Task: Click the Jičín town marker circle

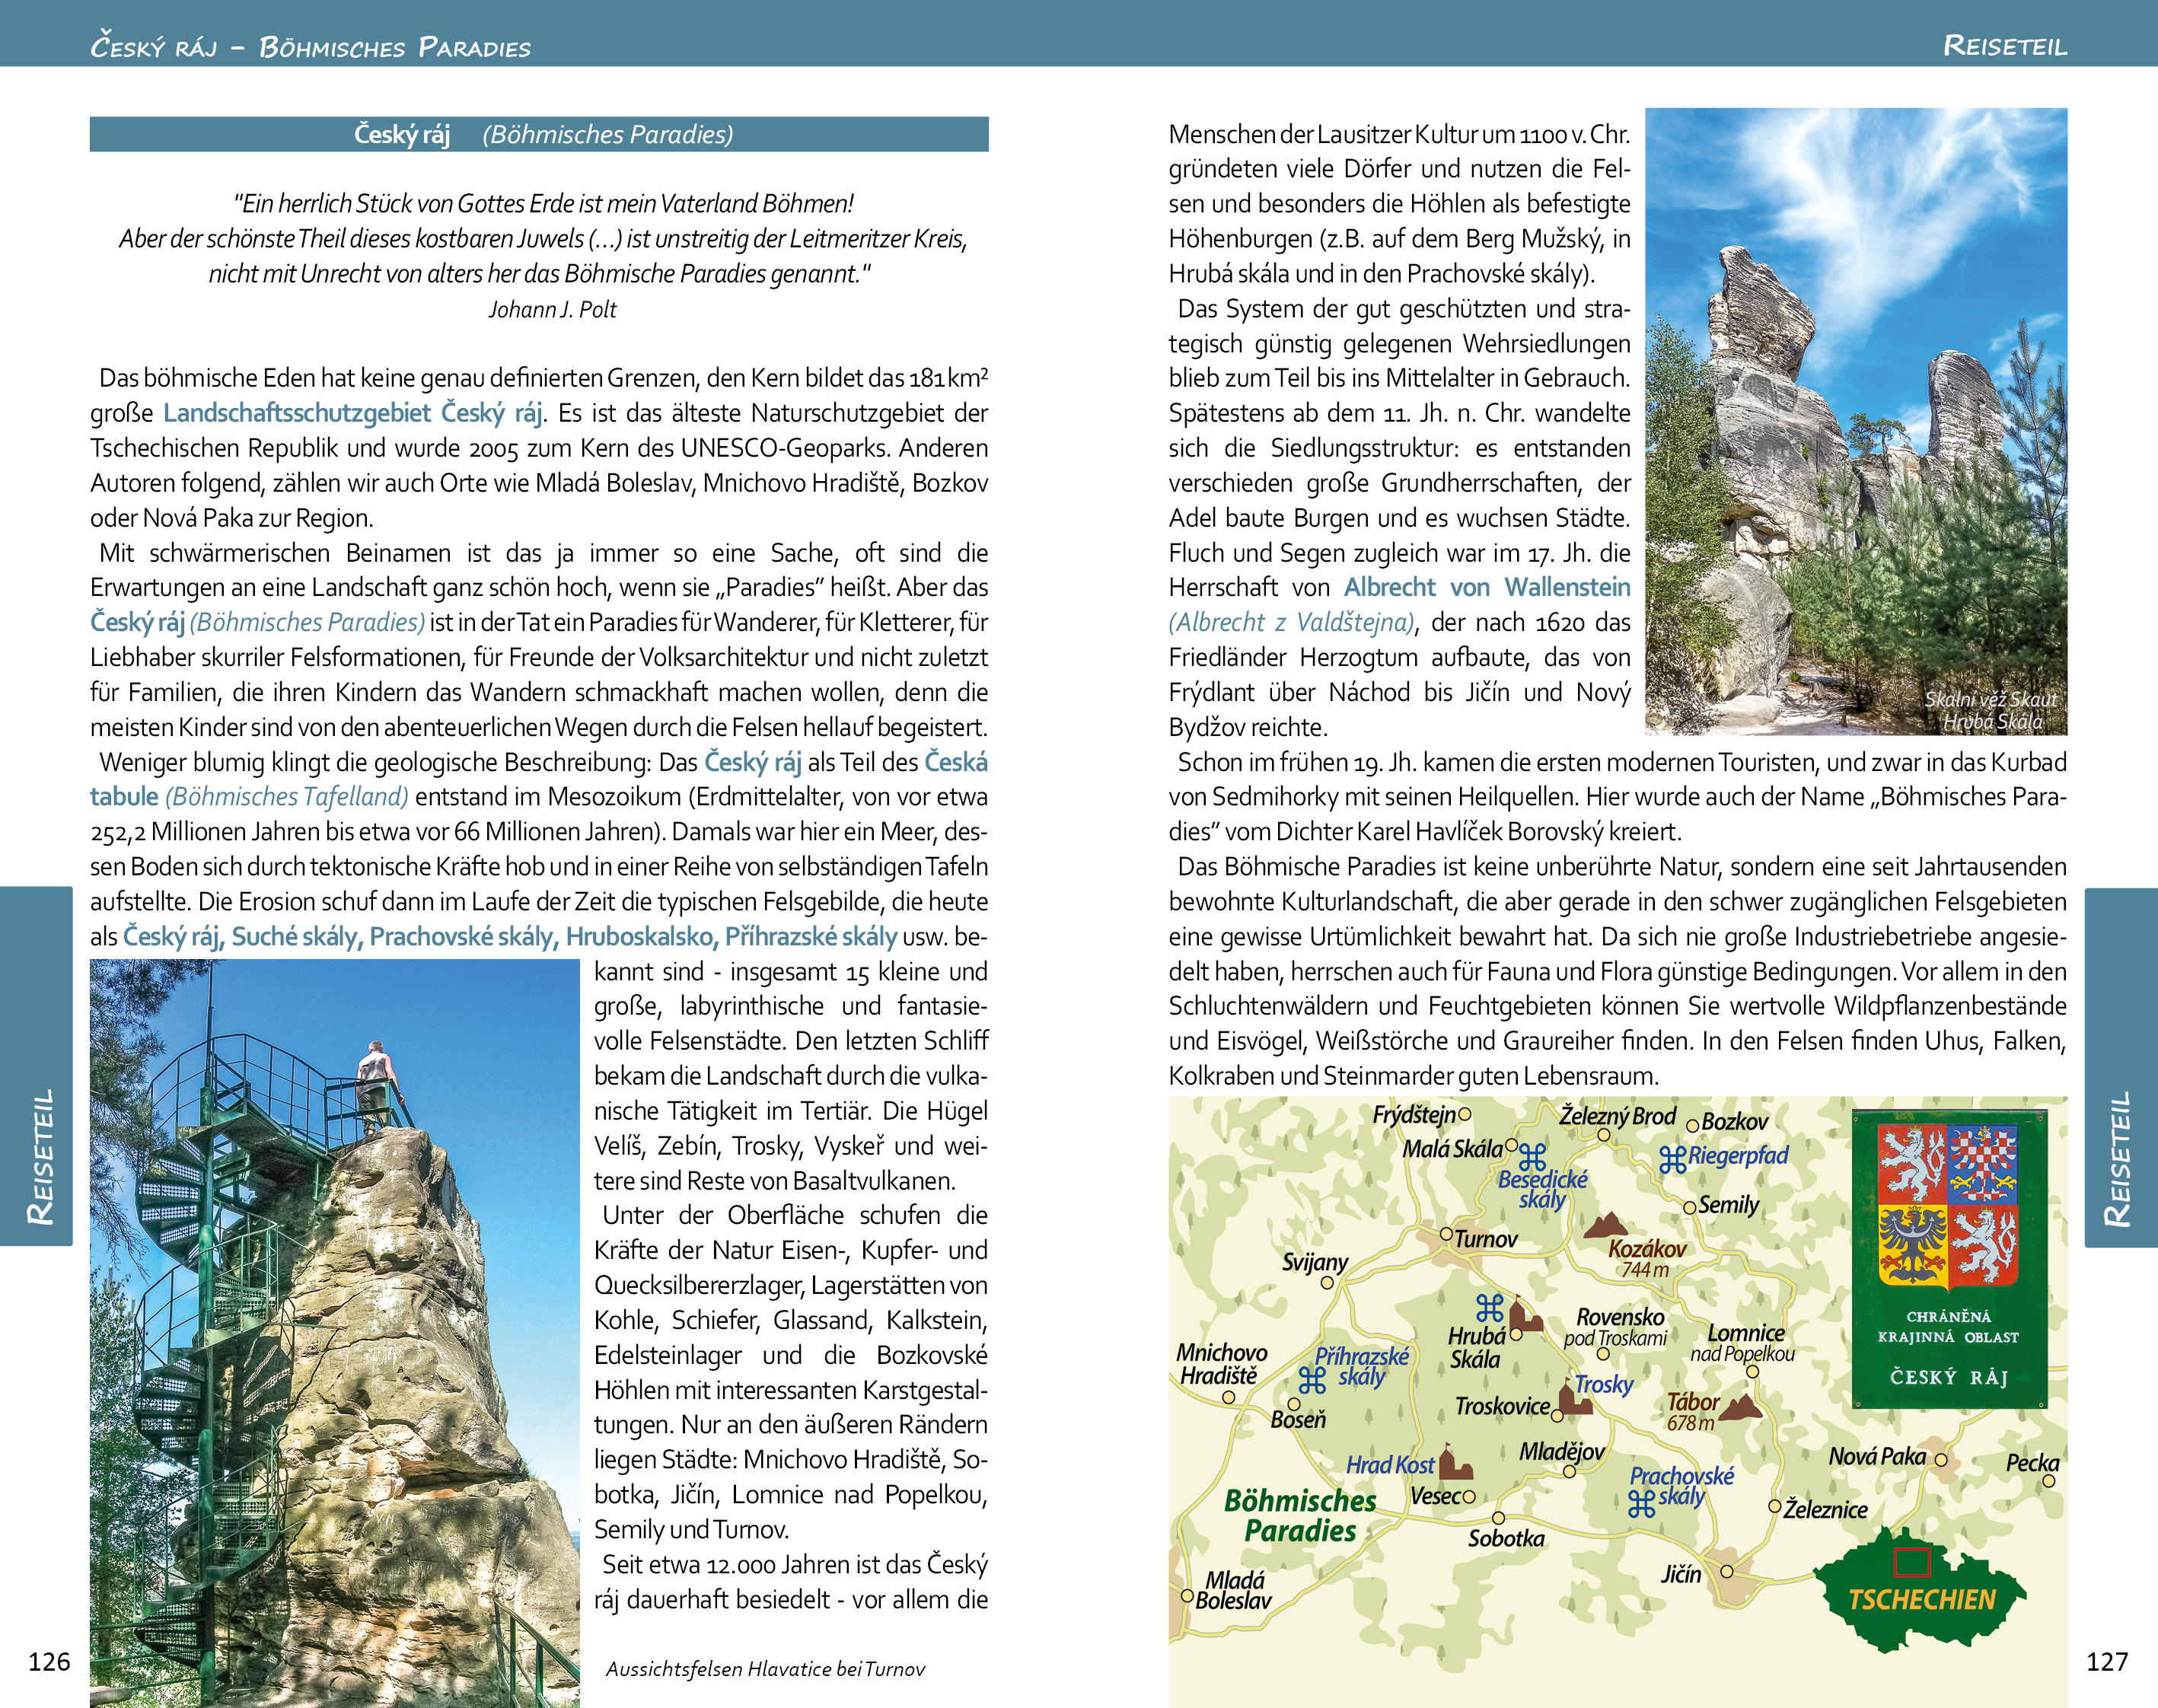Action: [1726, 1572]
